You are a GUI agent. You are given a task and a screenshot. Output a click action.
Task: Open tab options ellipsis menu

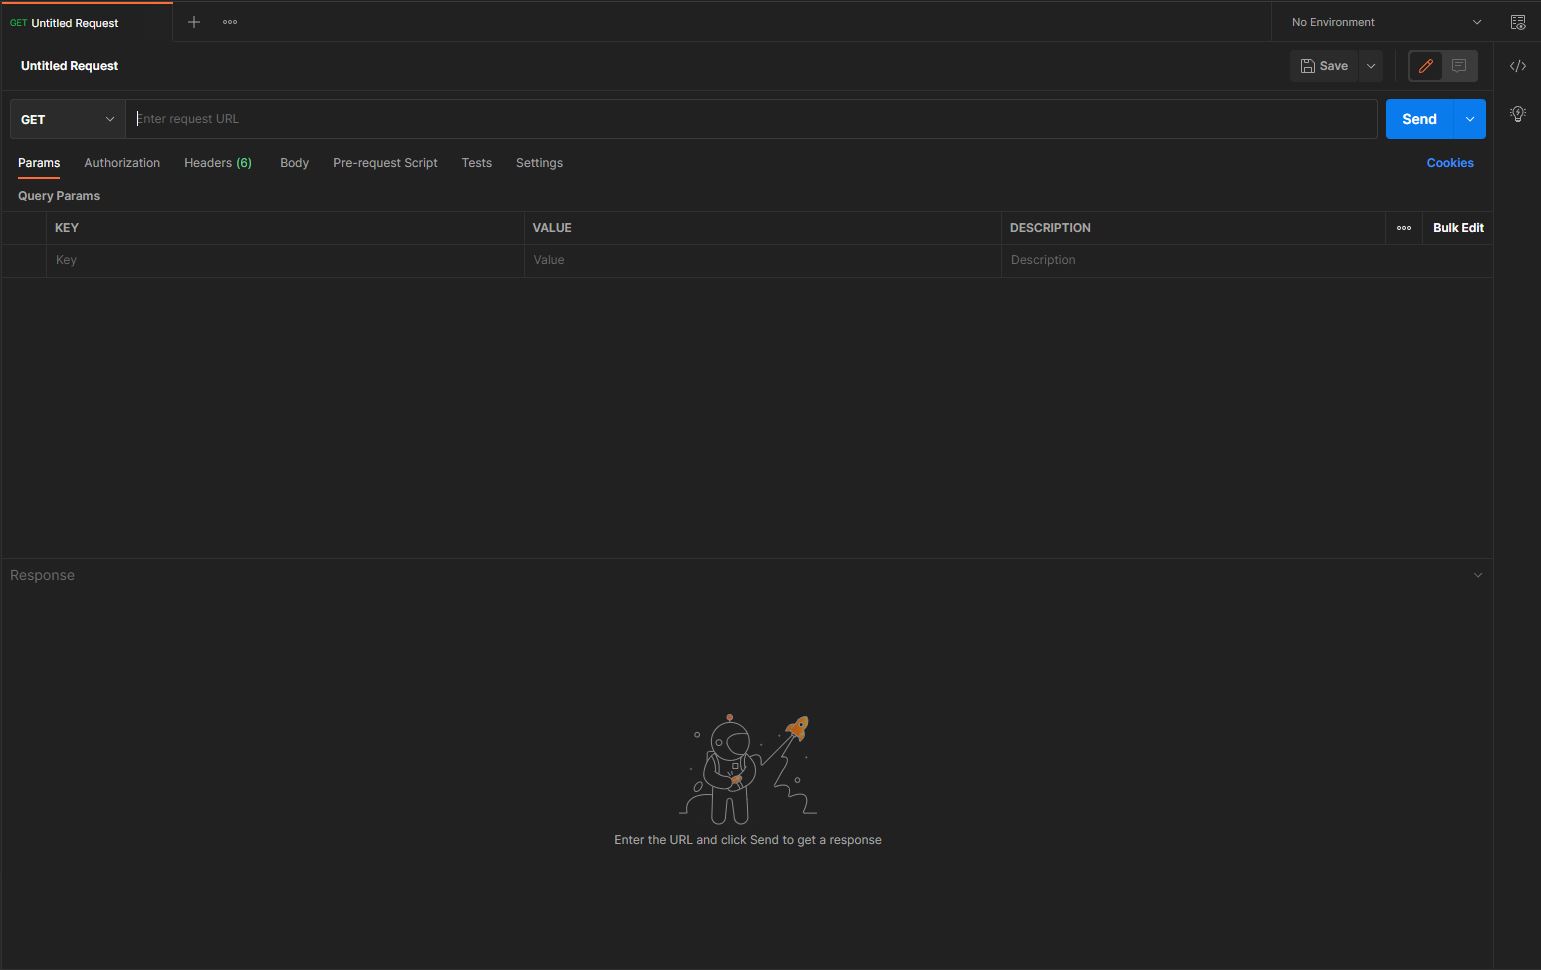pos(230,22)
